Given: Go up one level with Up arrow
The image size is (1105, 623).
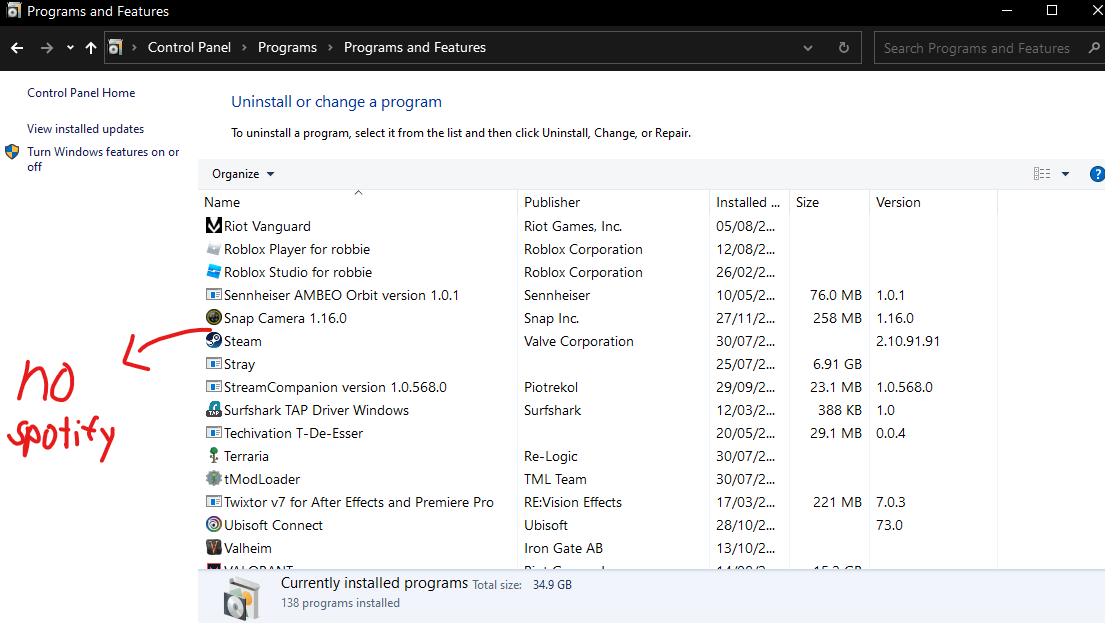Looking at the screenshot, I should [91, 48].
